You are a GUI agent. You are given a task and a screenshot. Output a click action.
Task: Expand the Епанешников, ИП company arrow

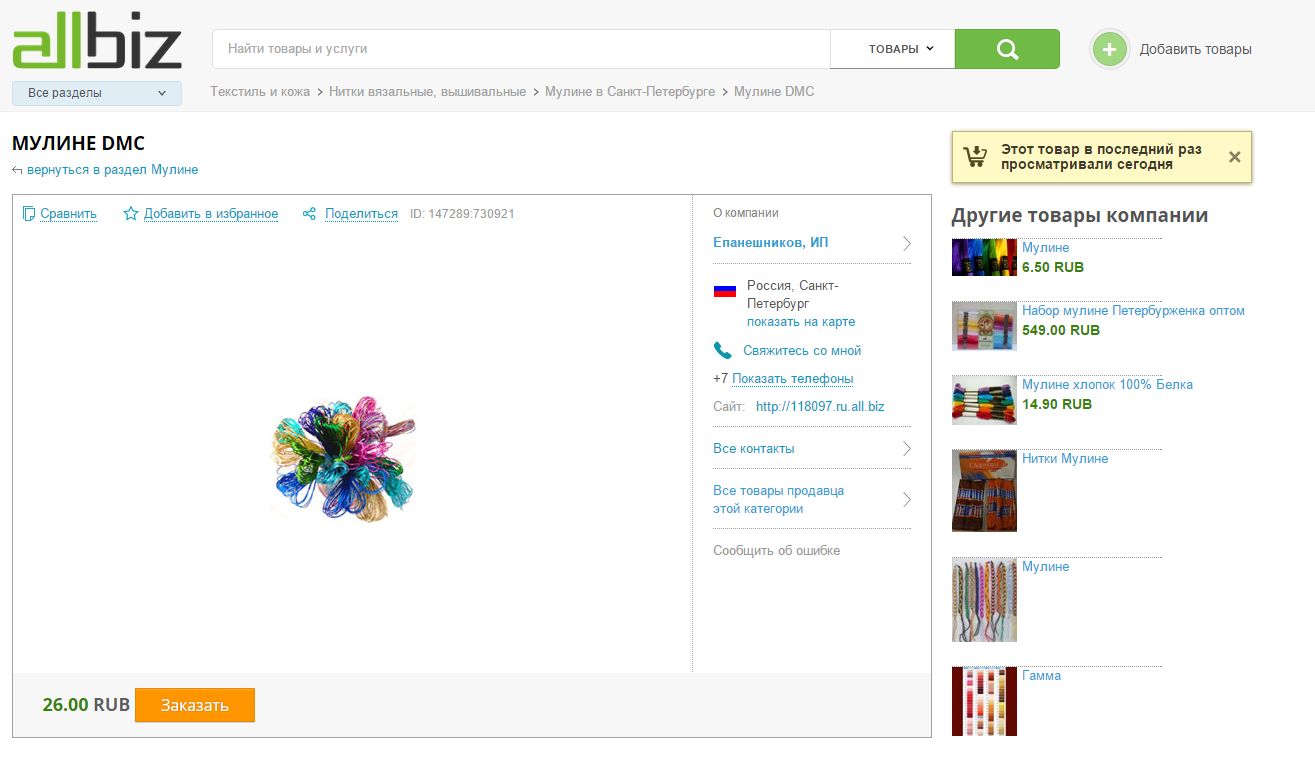tap(906, 243)
